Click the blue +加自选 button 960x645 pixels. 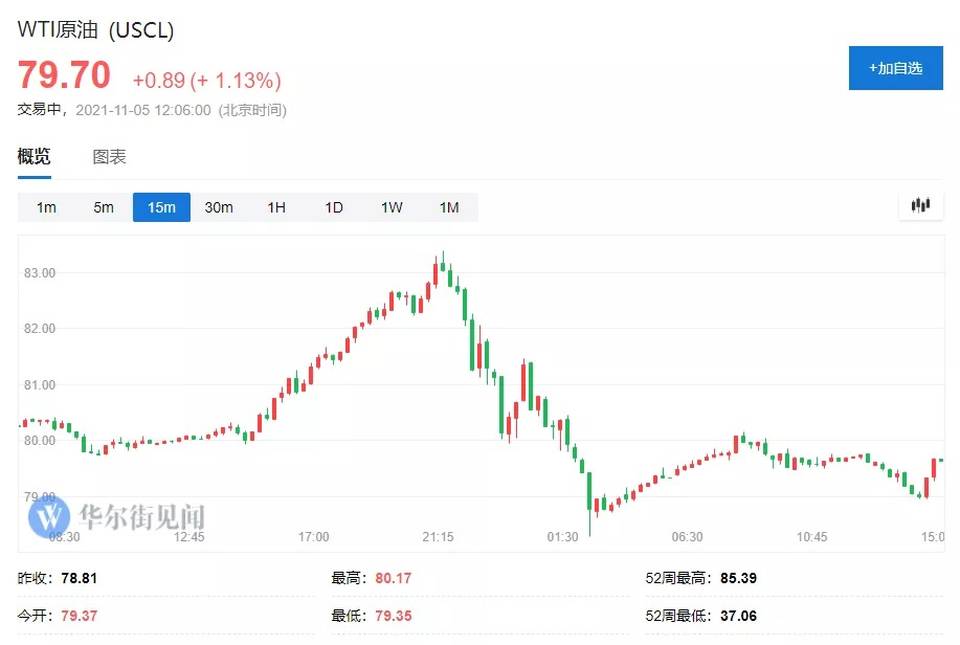[x=896, y=68]
